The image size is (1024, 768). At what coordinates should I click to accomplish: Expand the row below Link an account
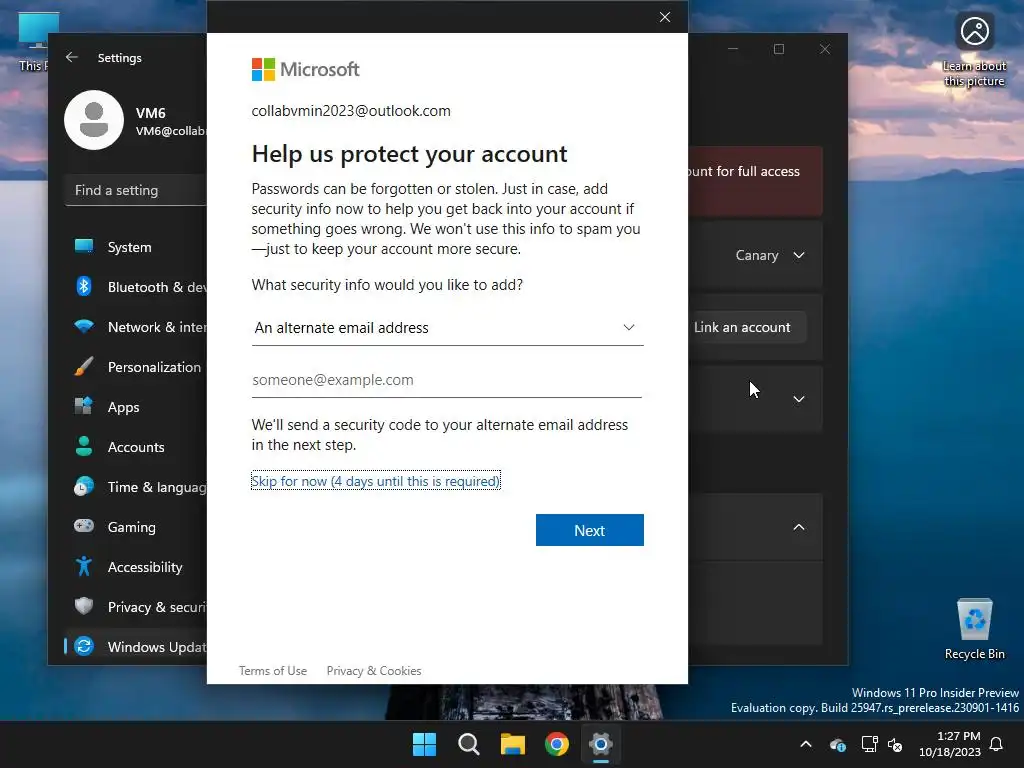click(799, 399)
